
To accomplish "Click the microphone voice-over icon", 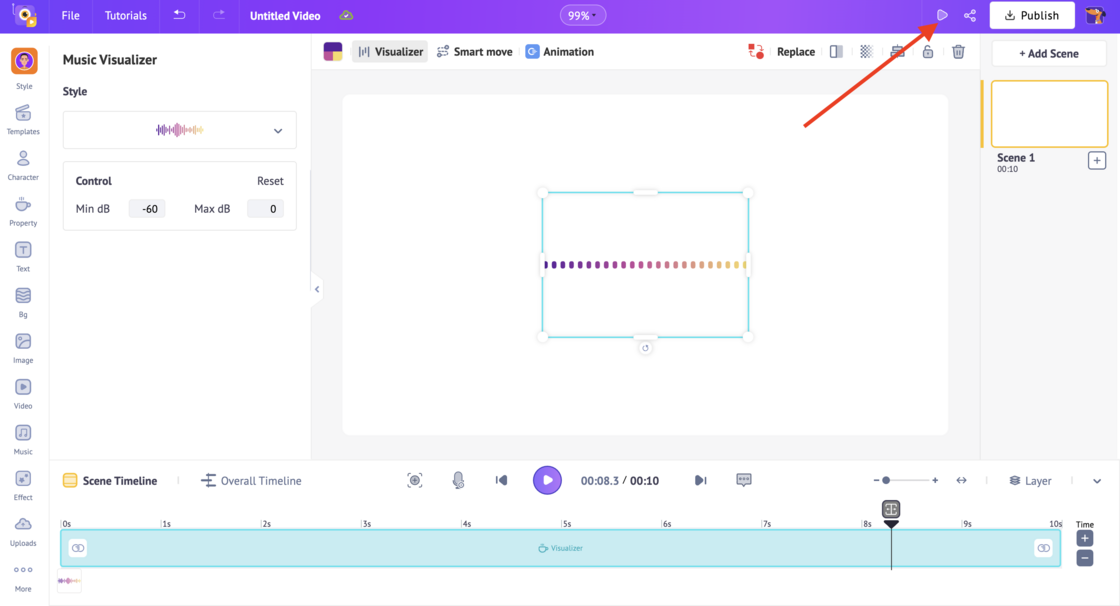I will (458, 481).
